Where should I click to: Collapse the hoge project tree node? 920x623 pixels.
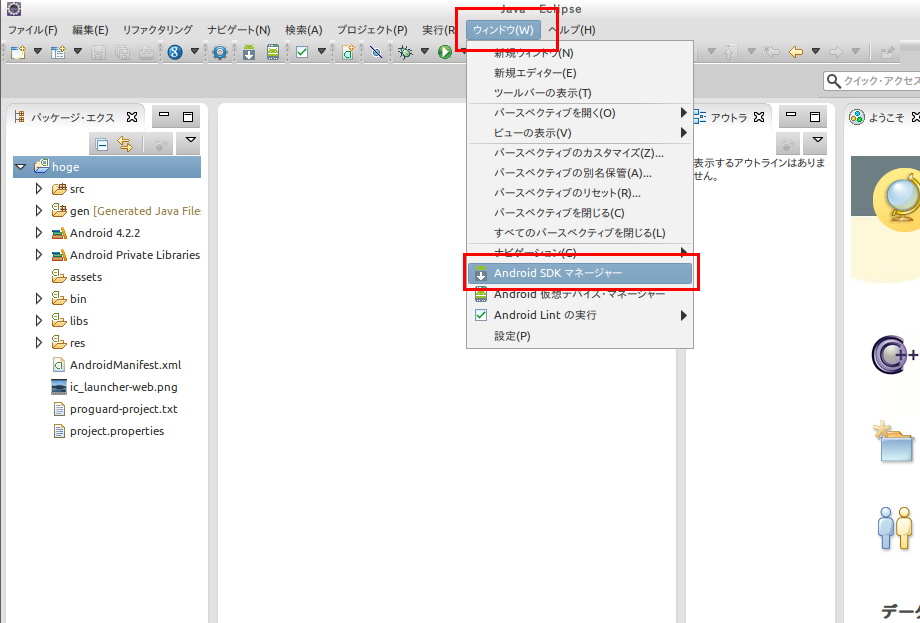(x=21, y=167)
